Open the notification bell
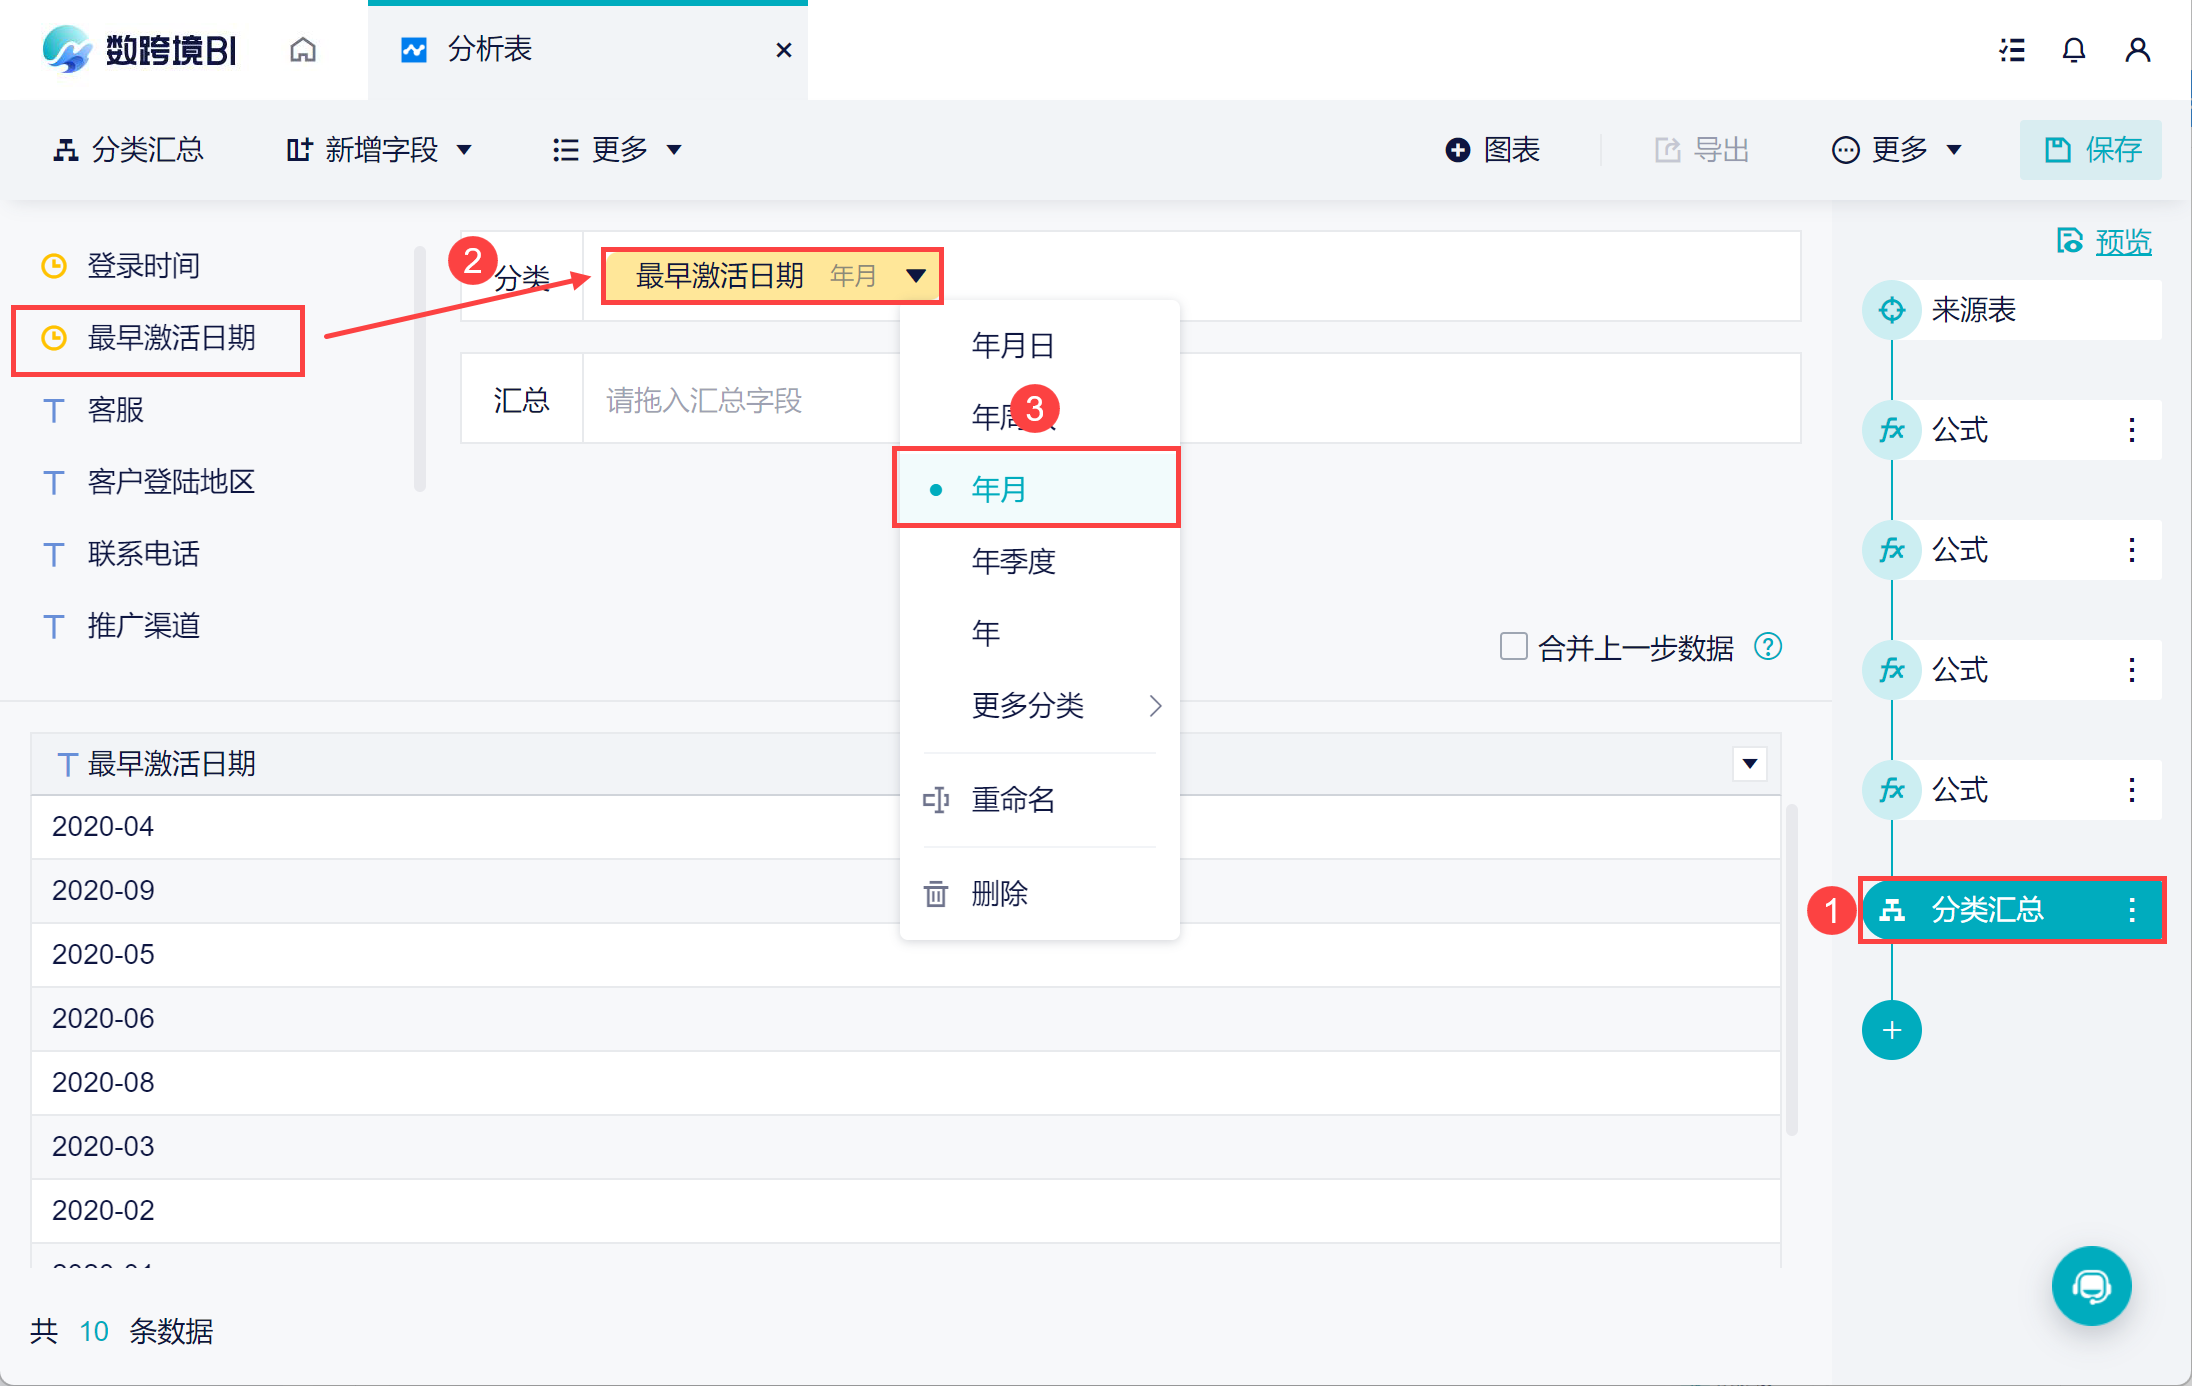This screenshot has height=1386, width=2192. pos(2074,50)
